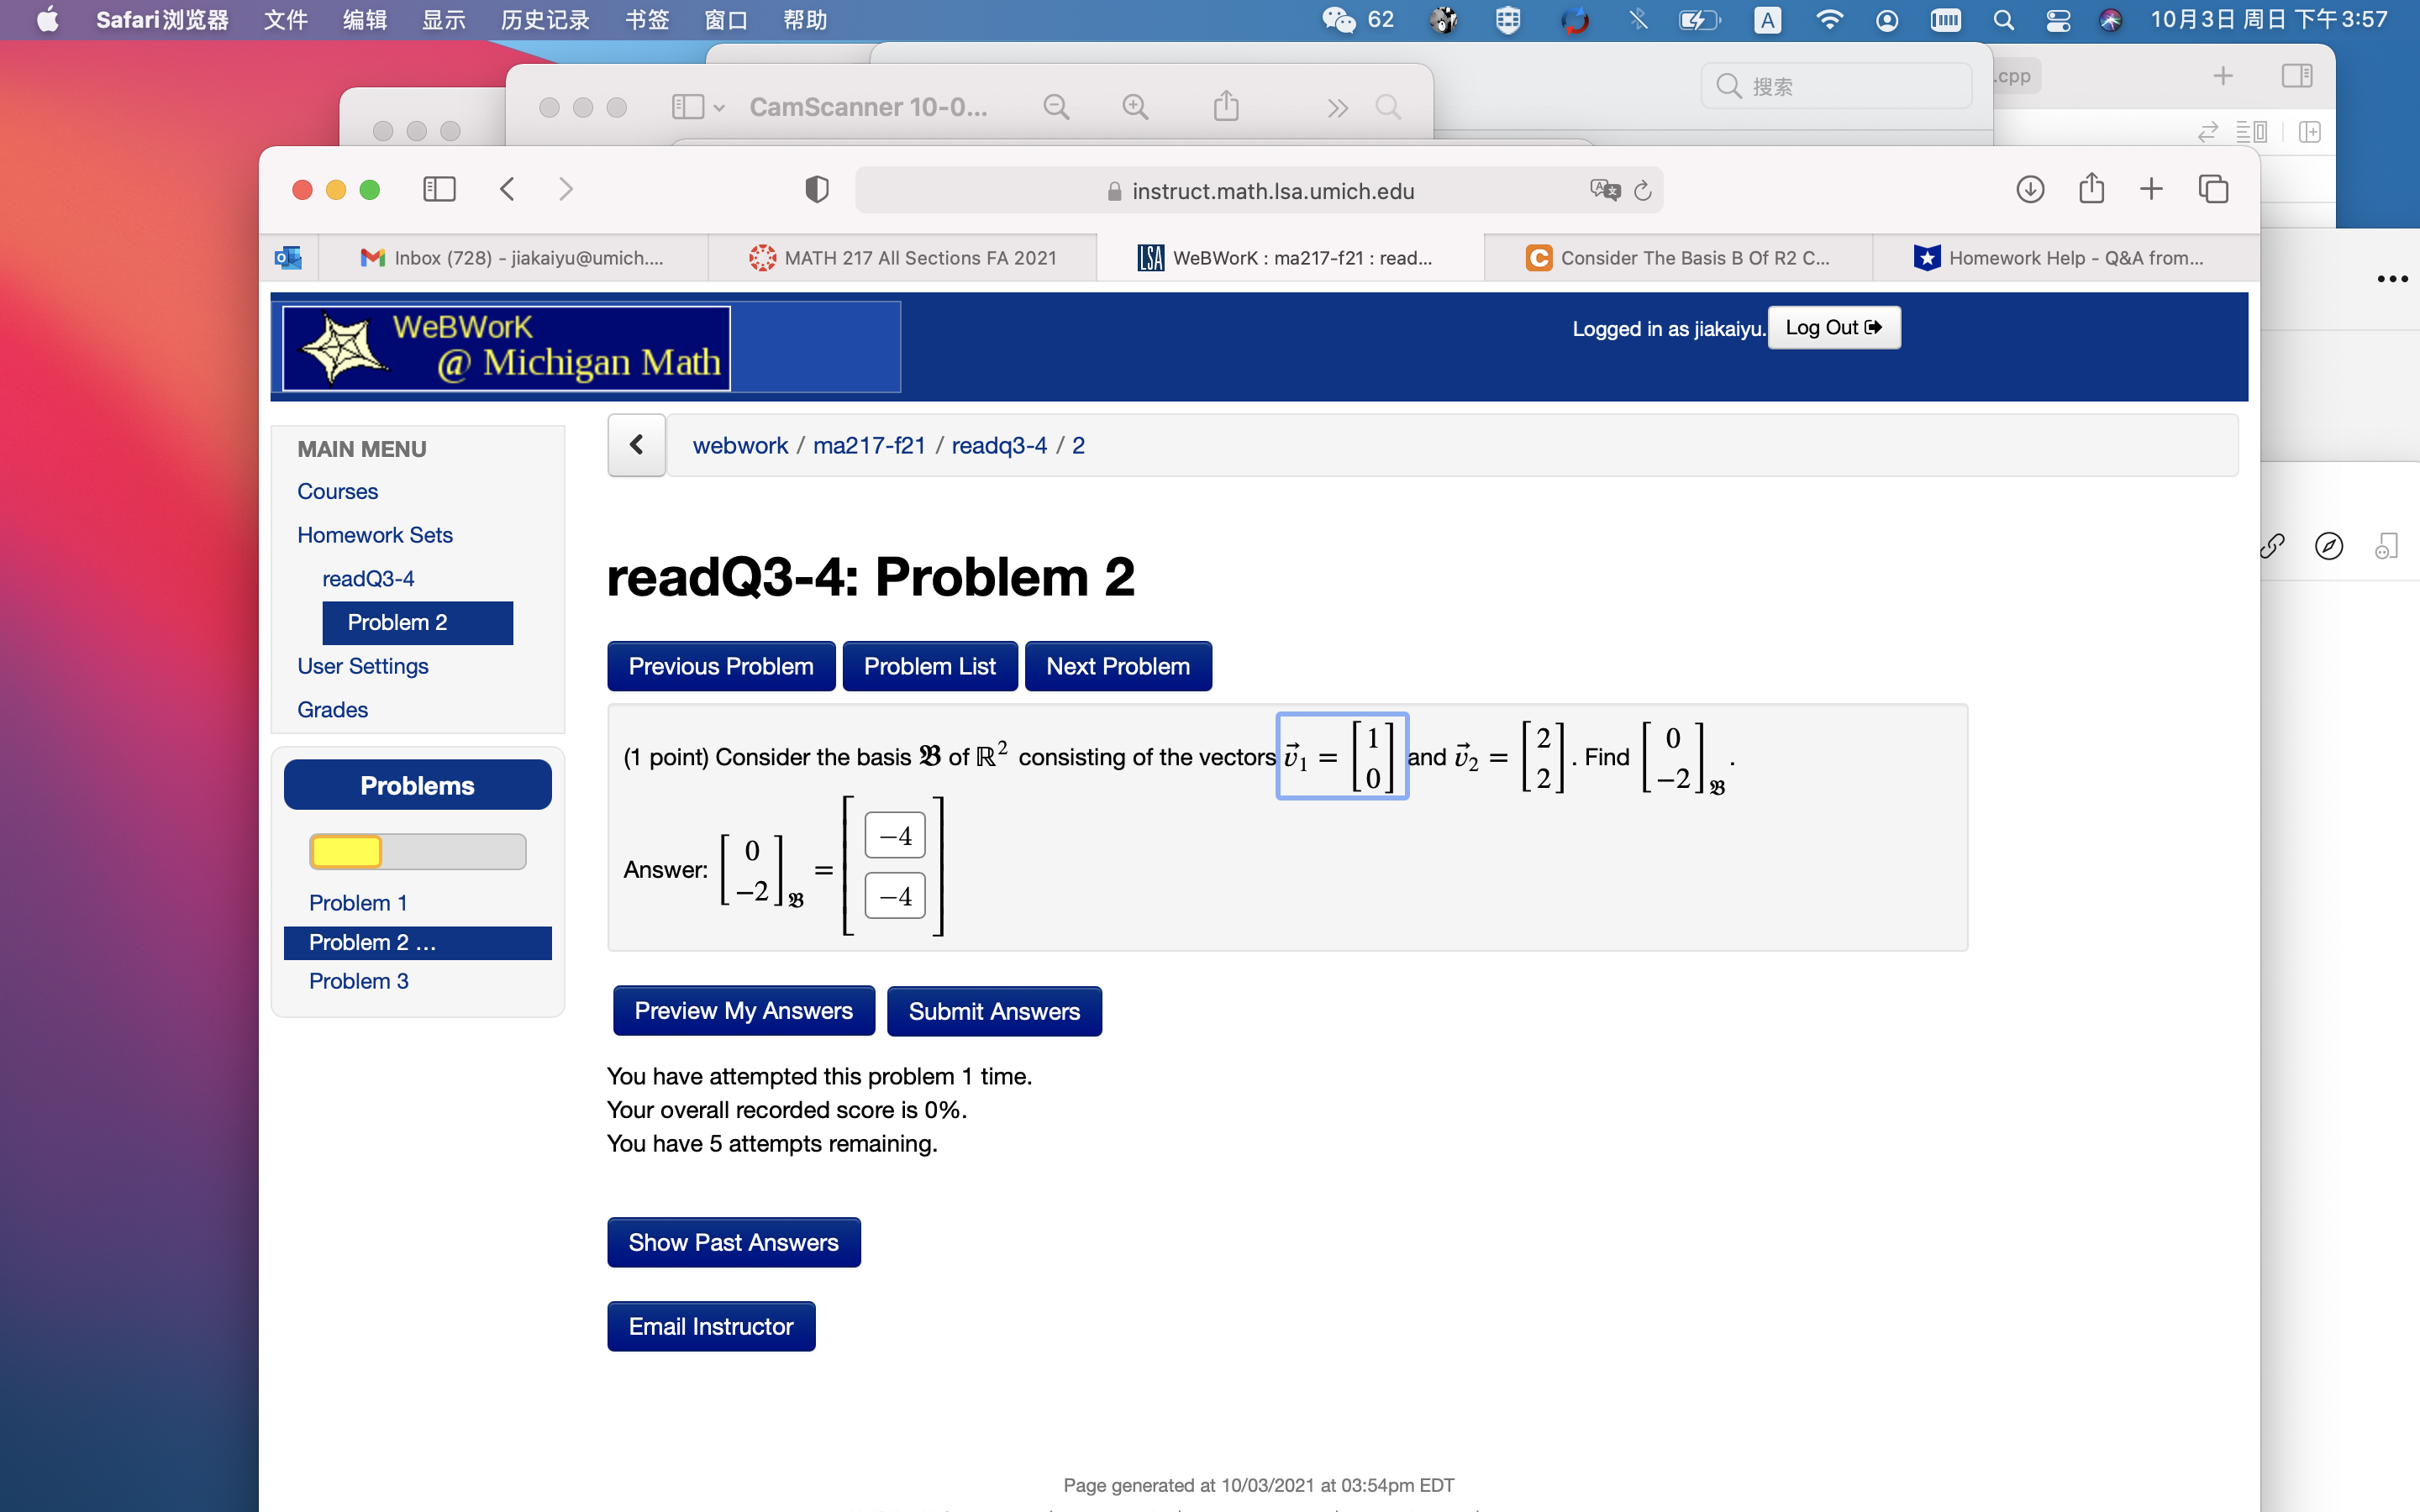Toggle the Safari sidebar icon
The image size is (2420, 1512).
tap(439, 188)
